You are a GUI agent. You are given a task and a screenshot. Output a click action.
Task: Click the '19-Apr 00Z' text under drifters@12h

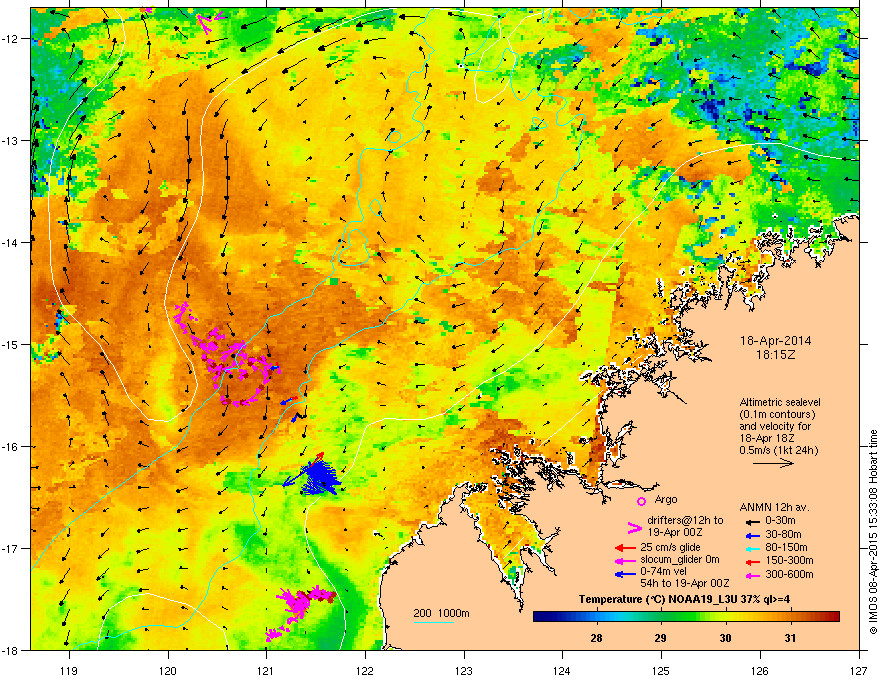tap(675, 532)
